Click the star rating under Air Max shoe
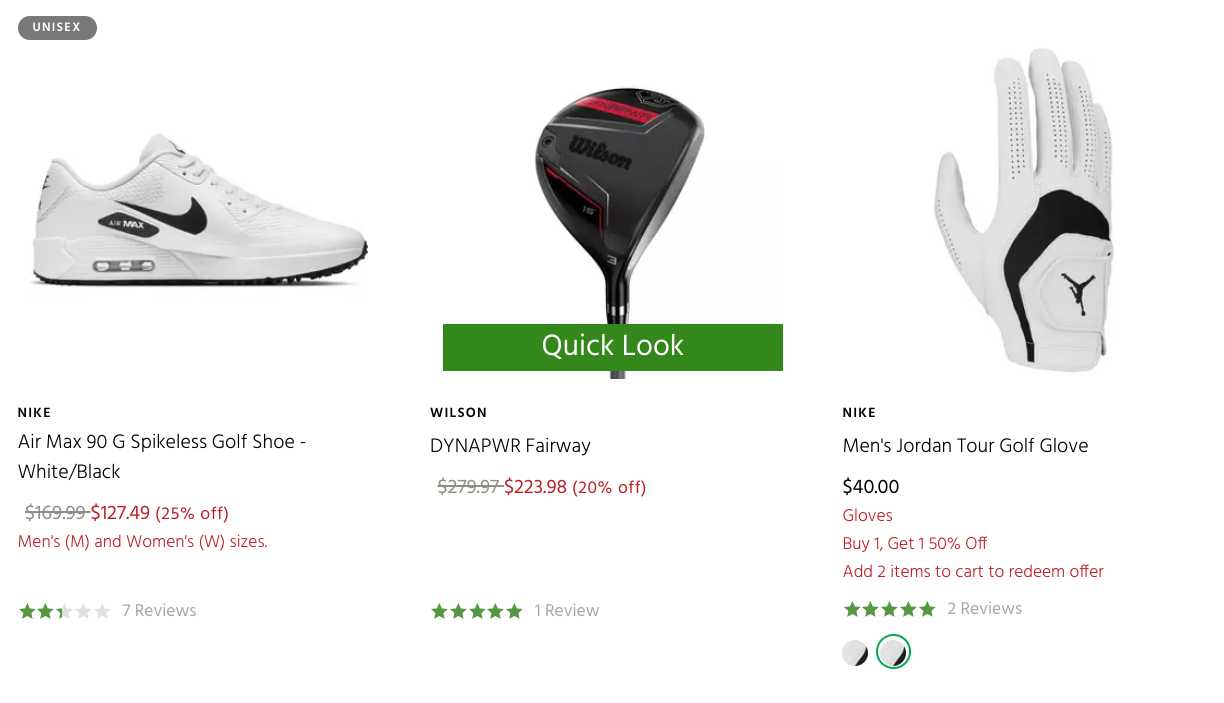This screenshot has height=703, width=1224. tap(64, 611)
